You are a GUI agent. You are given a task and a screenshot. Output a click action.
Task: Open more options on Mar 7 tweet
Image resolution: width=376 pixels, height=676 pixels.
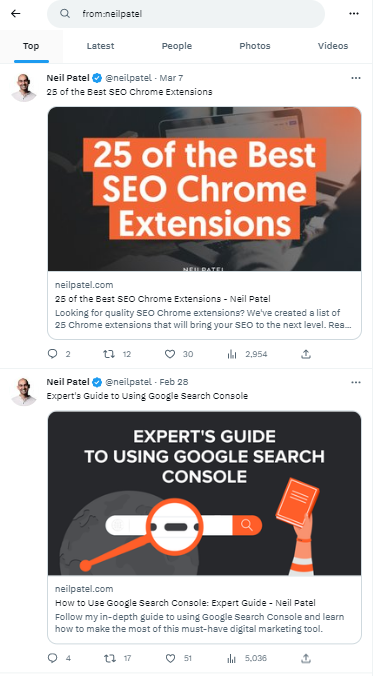pyautogui.click(x=356, y=78)
